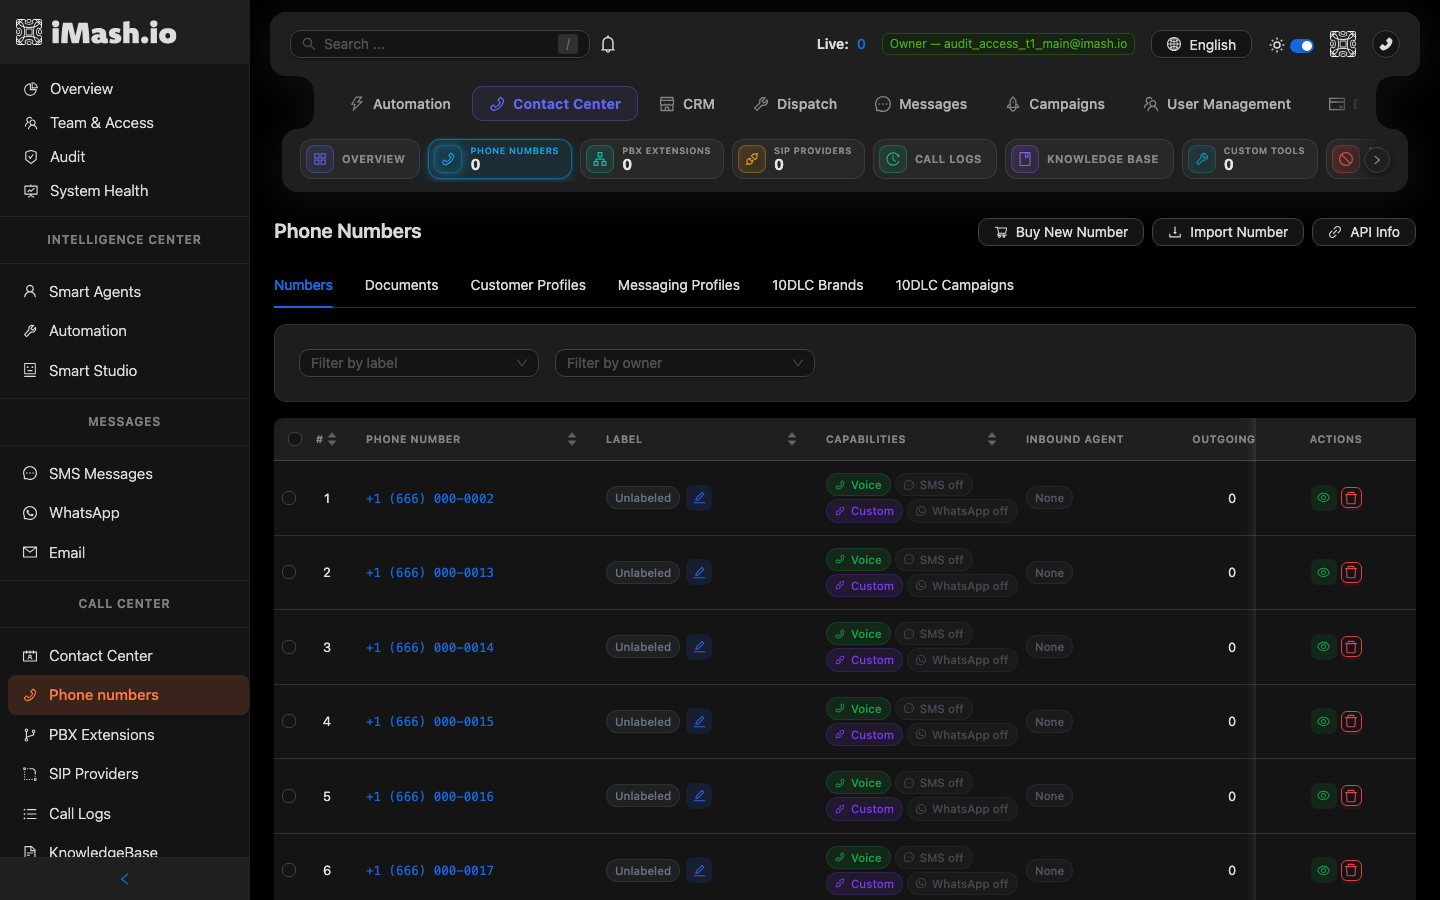Expand more section tiles with right chevron

click(1377, 159)
